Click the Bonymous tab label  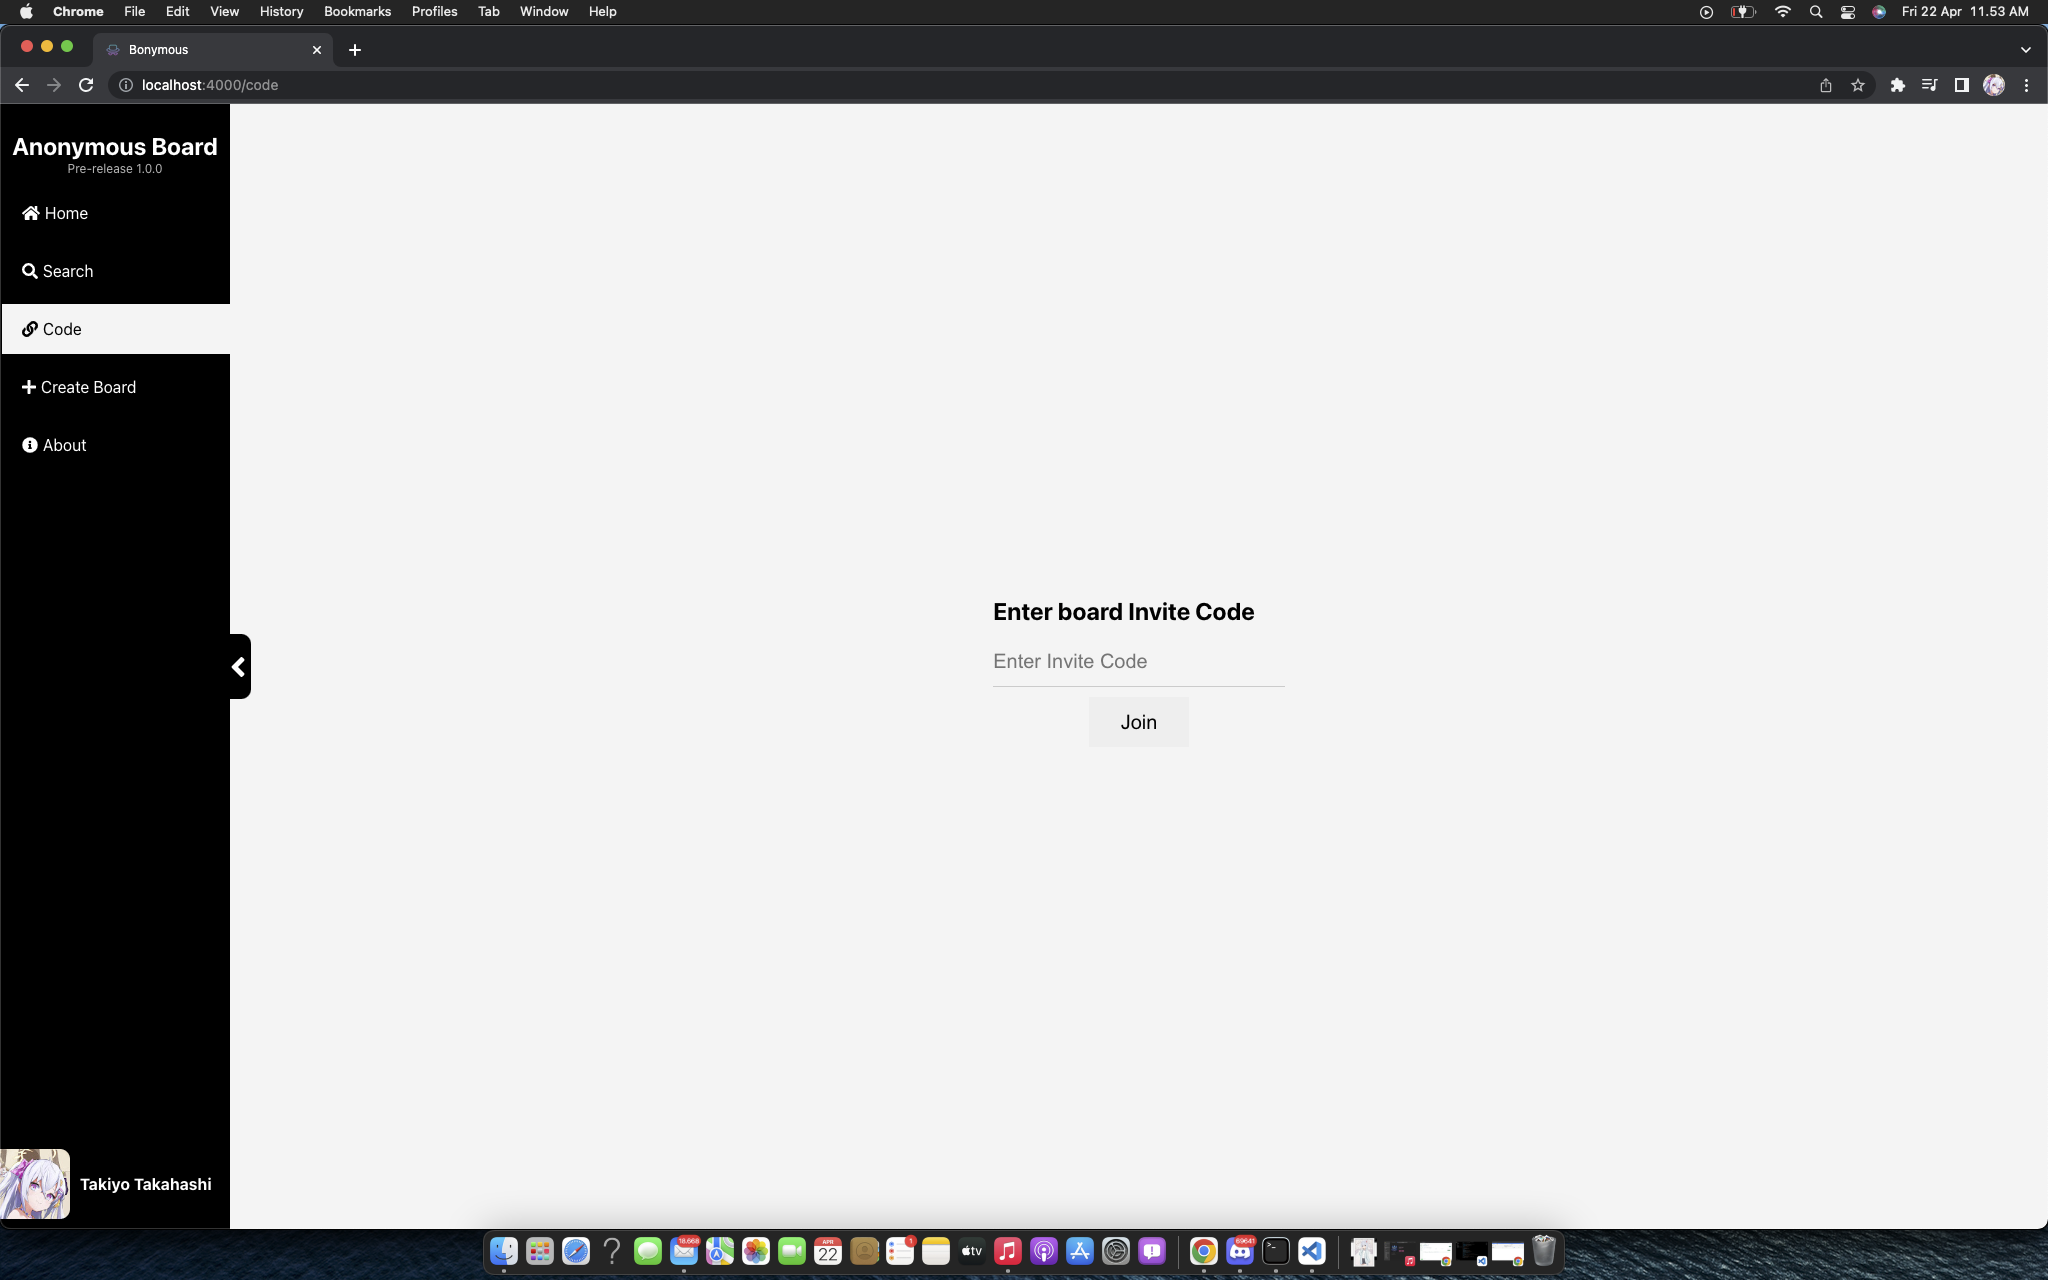tap(158, 49)
